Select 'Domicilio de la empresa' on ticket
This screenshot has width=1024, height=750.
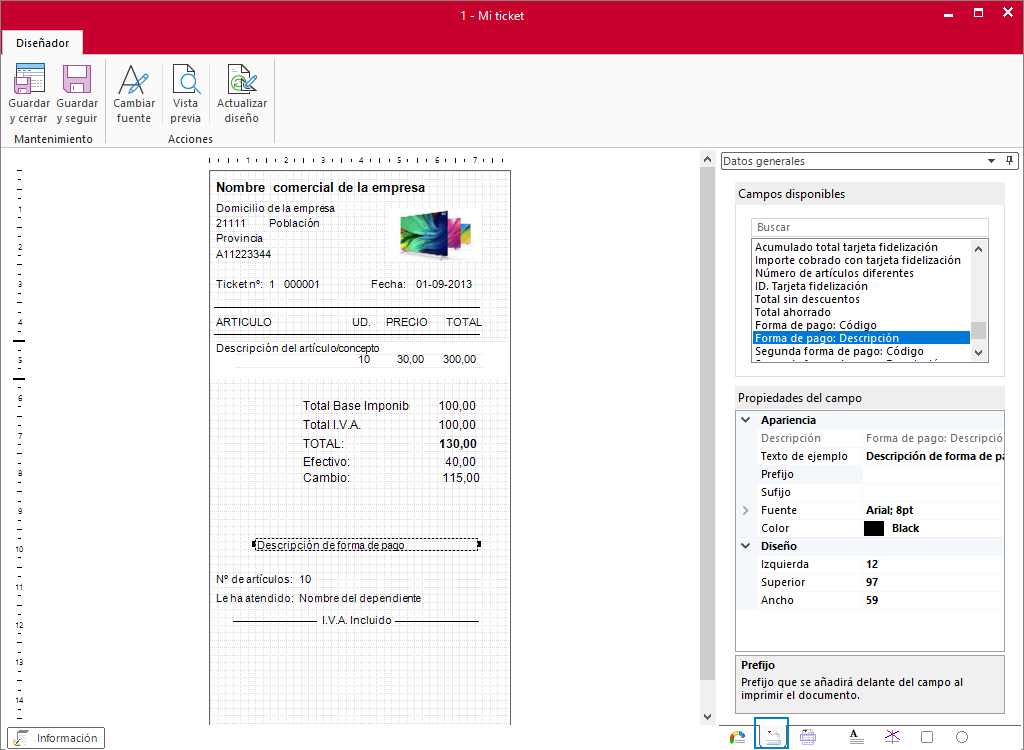tap(276, 208)
